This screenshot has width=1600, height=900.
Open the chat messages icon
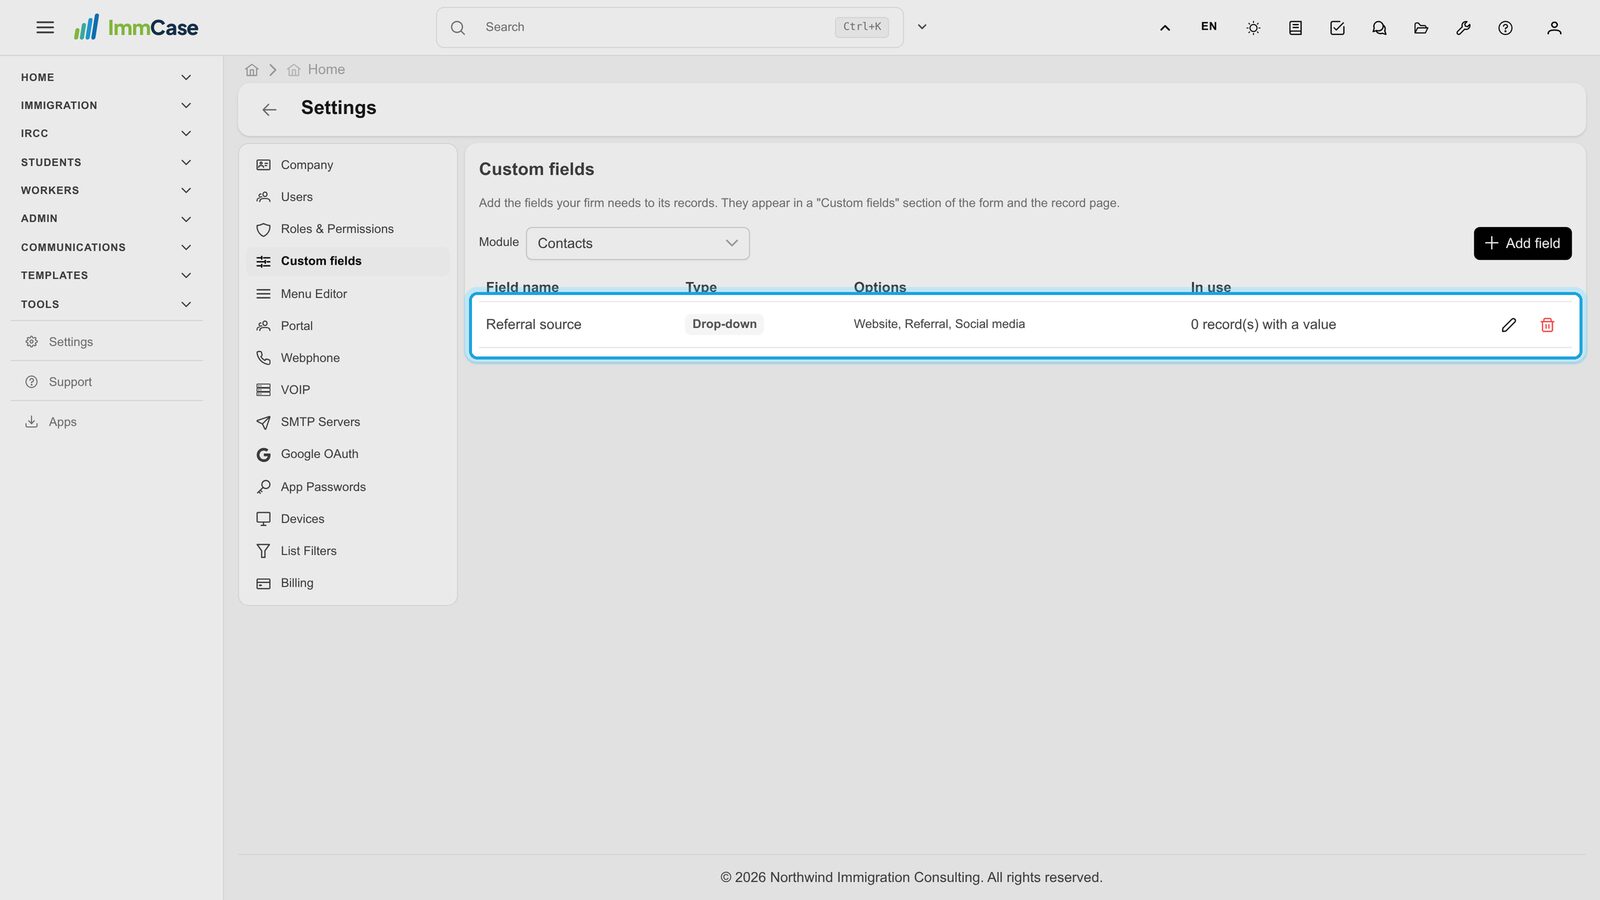tap(1379, 28)
